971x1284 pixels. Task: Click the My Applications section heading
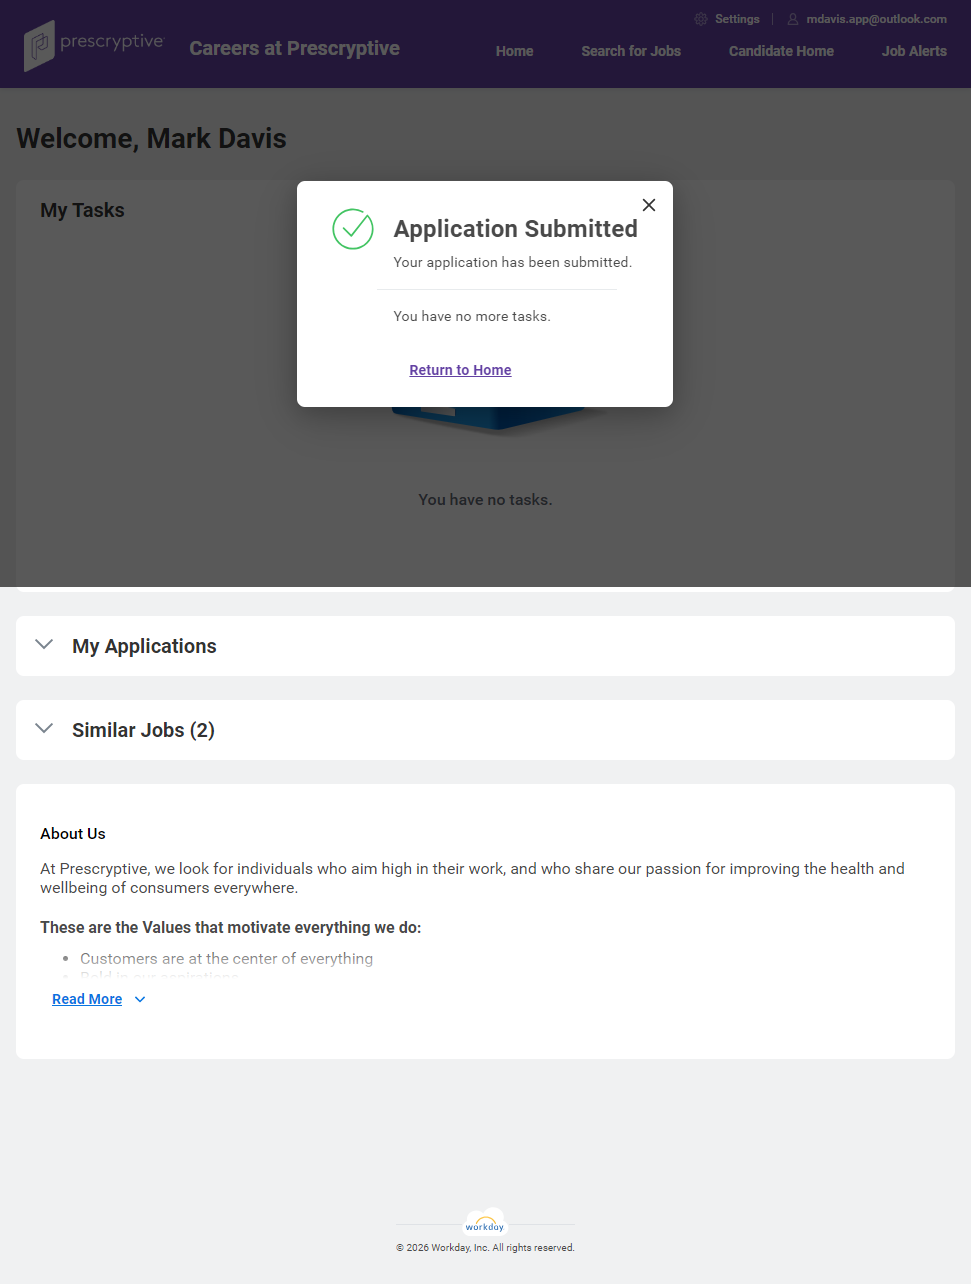tap(144, 646)
